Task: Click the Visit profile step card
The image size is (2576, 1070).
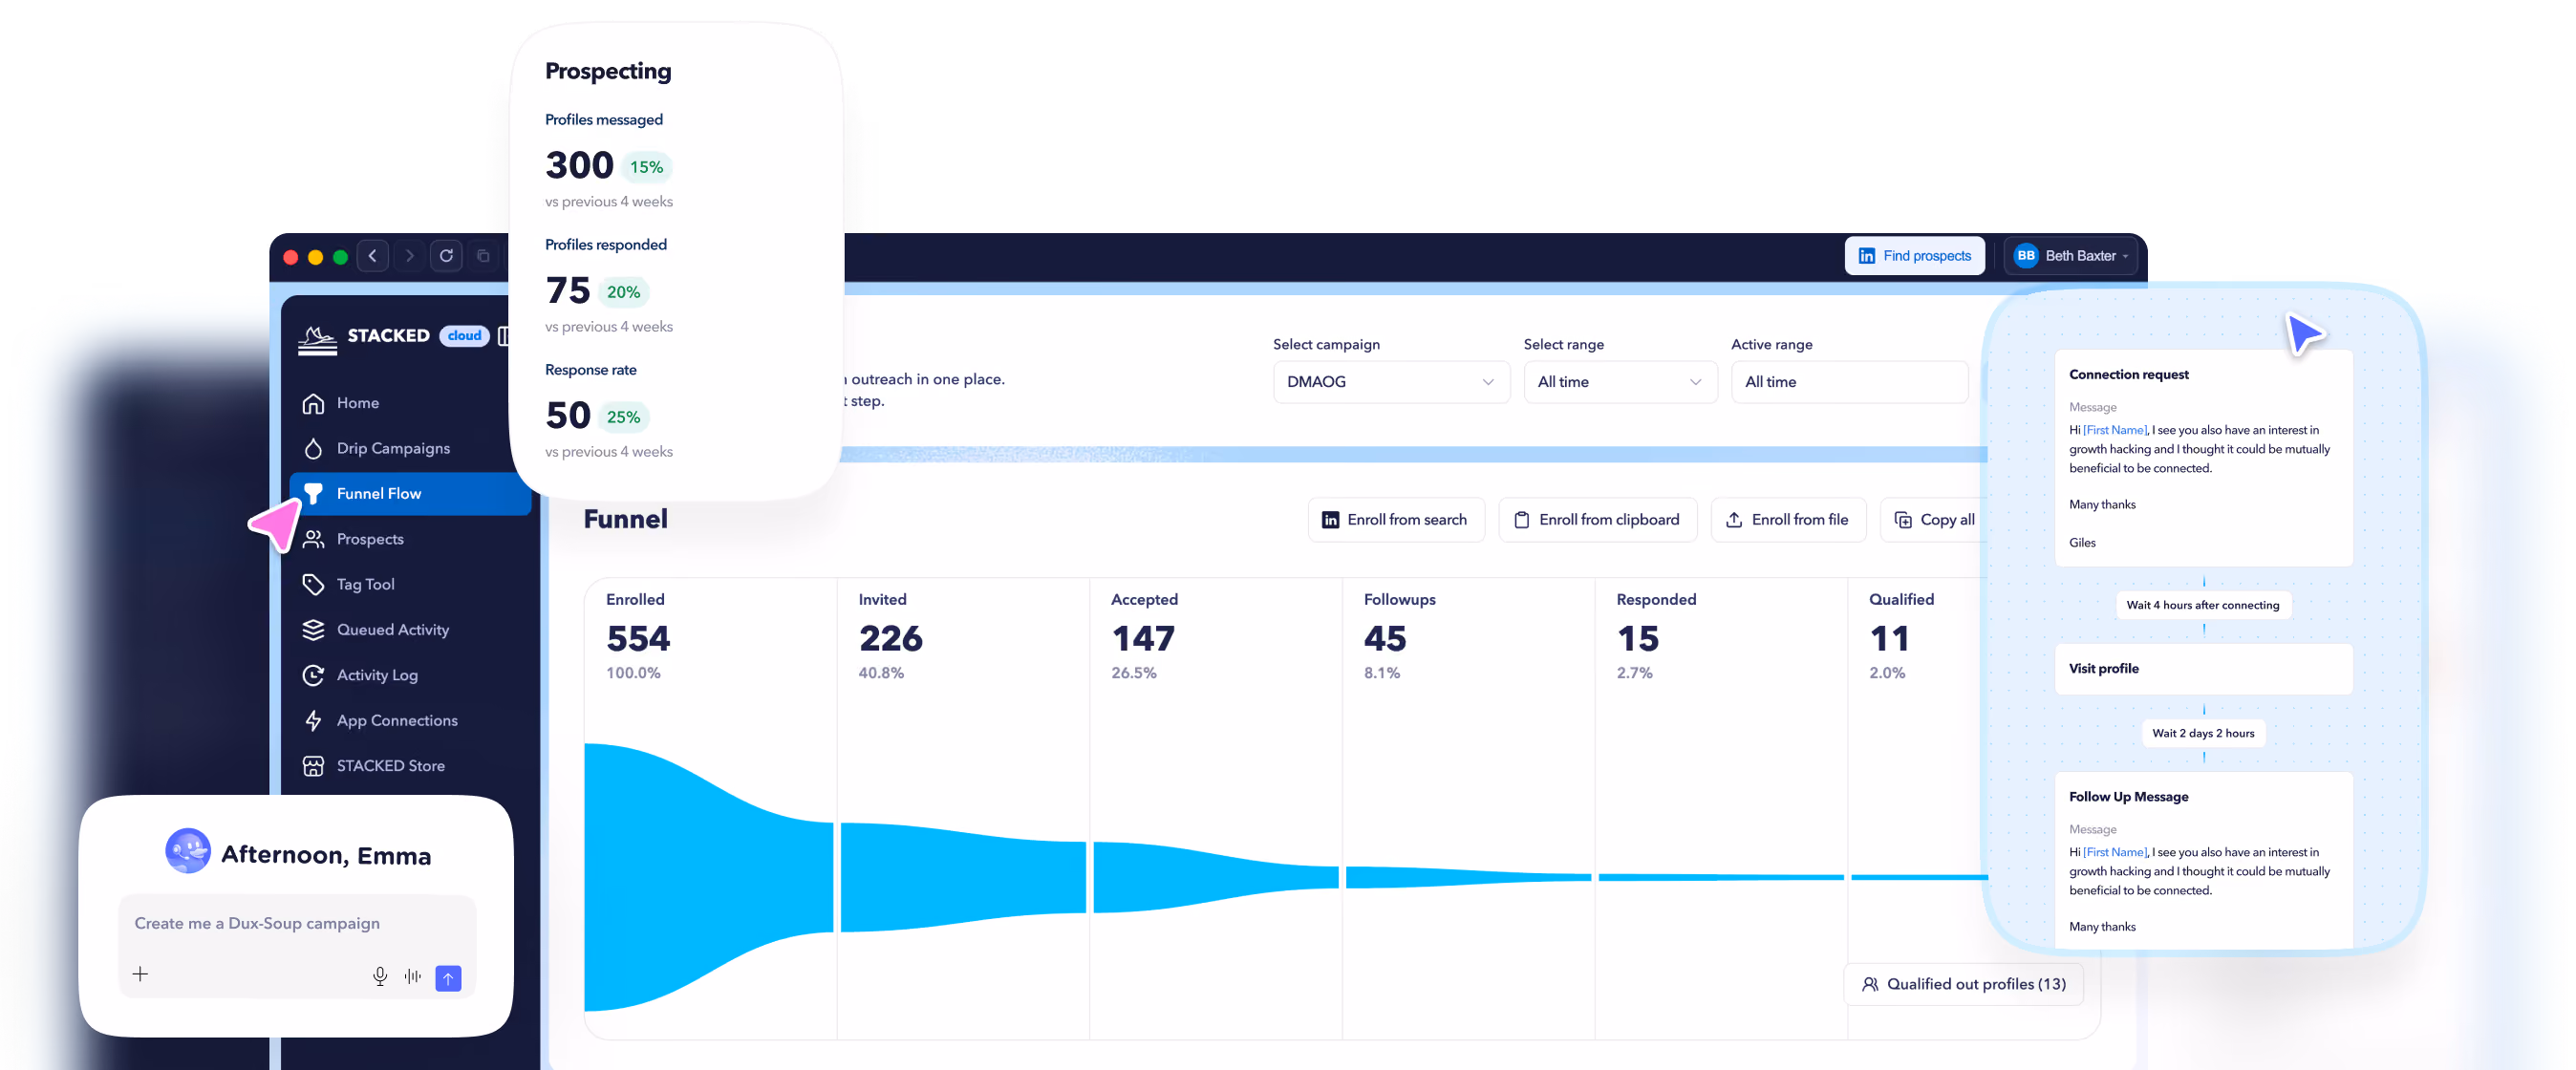Action: (2204, 669)
